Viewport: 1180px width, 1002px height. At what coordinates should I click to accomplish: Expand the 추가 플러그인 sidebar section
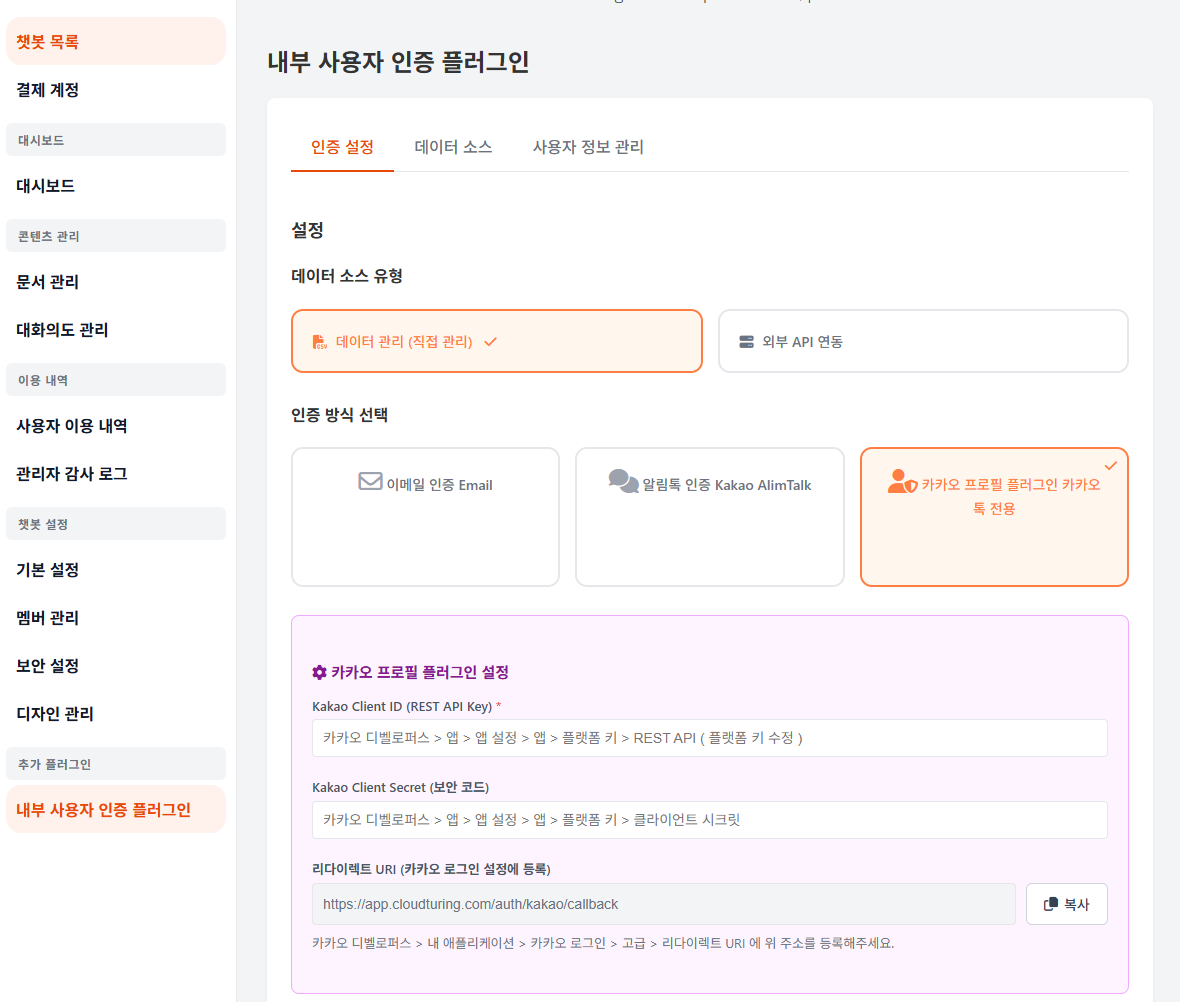(x=116, y=763)
